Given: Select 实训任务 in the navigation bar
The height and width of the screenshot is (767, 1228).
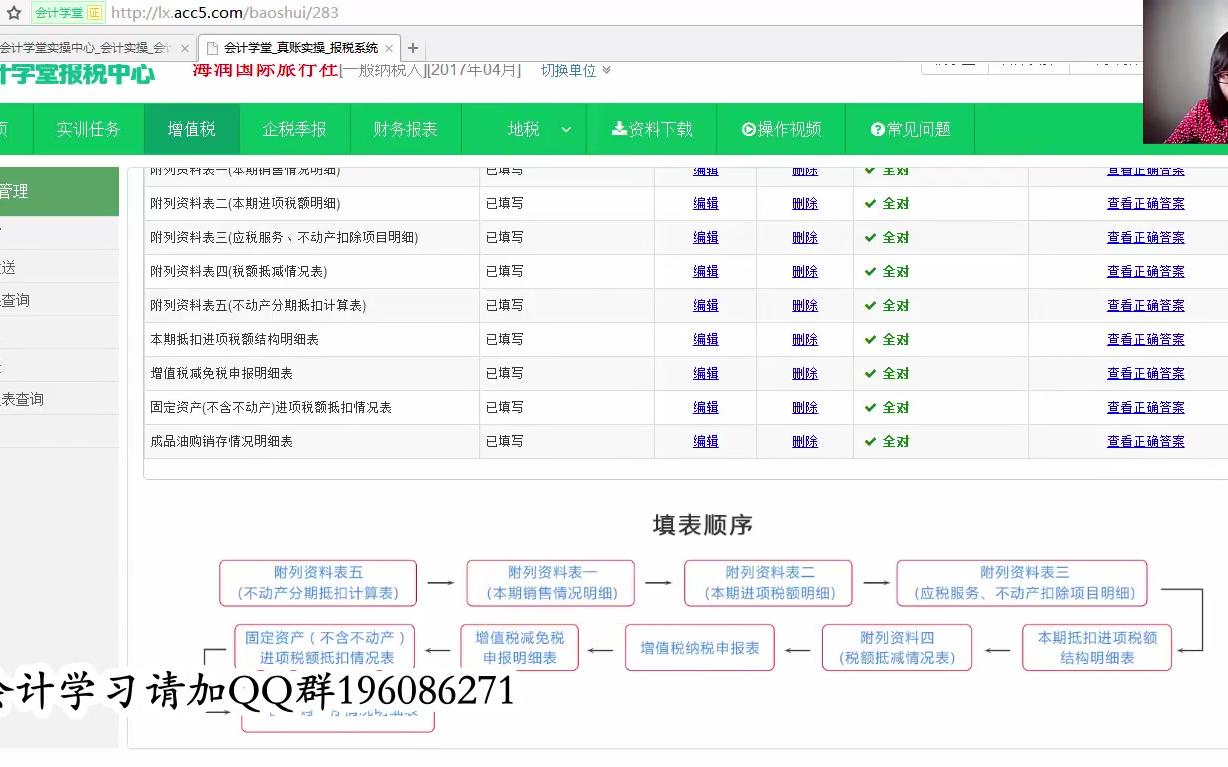Looking at the screenshot, I should coord(88,128).
